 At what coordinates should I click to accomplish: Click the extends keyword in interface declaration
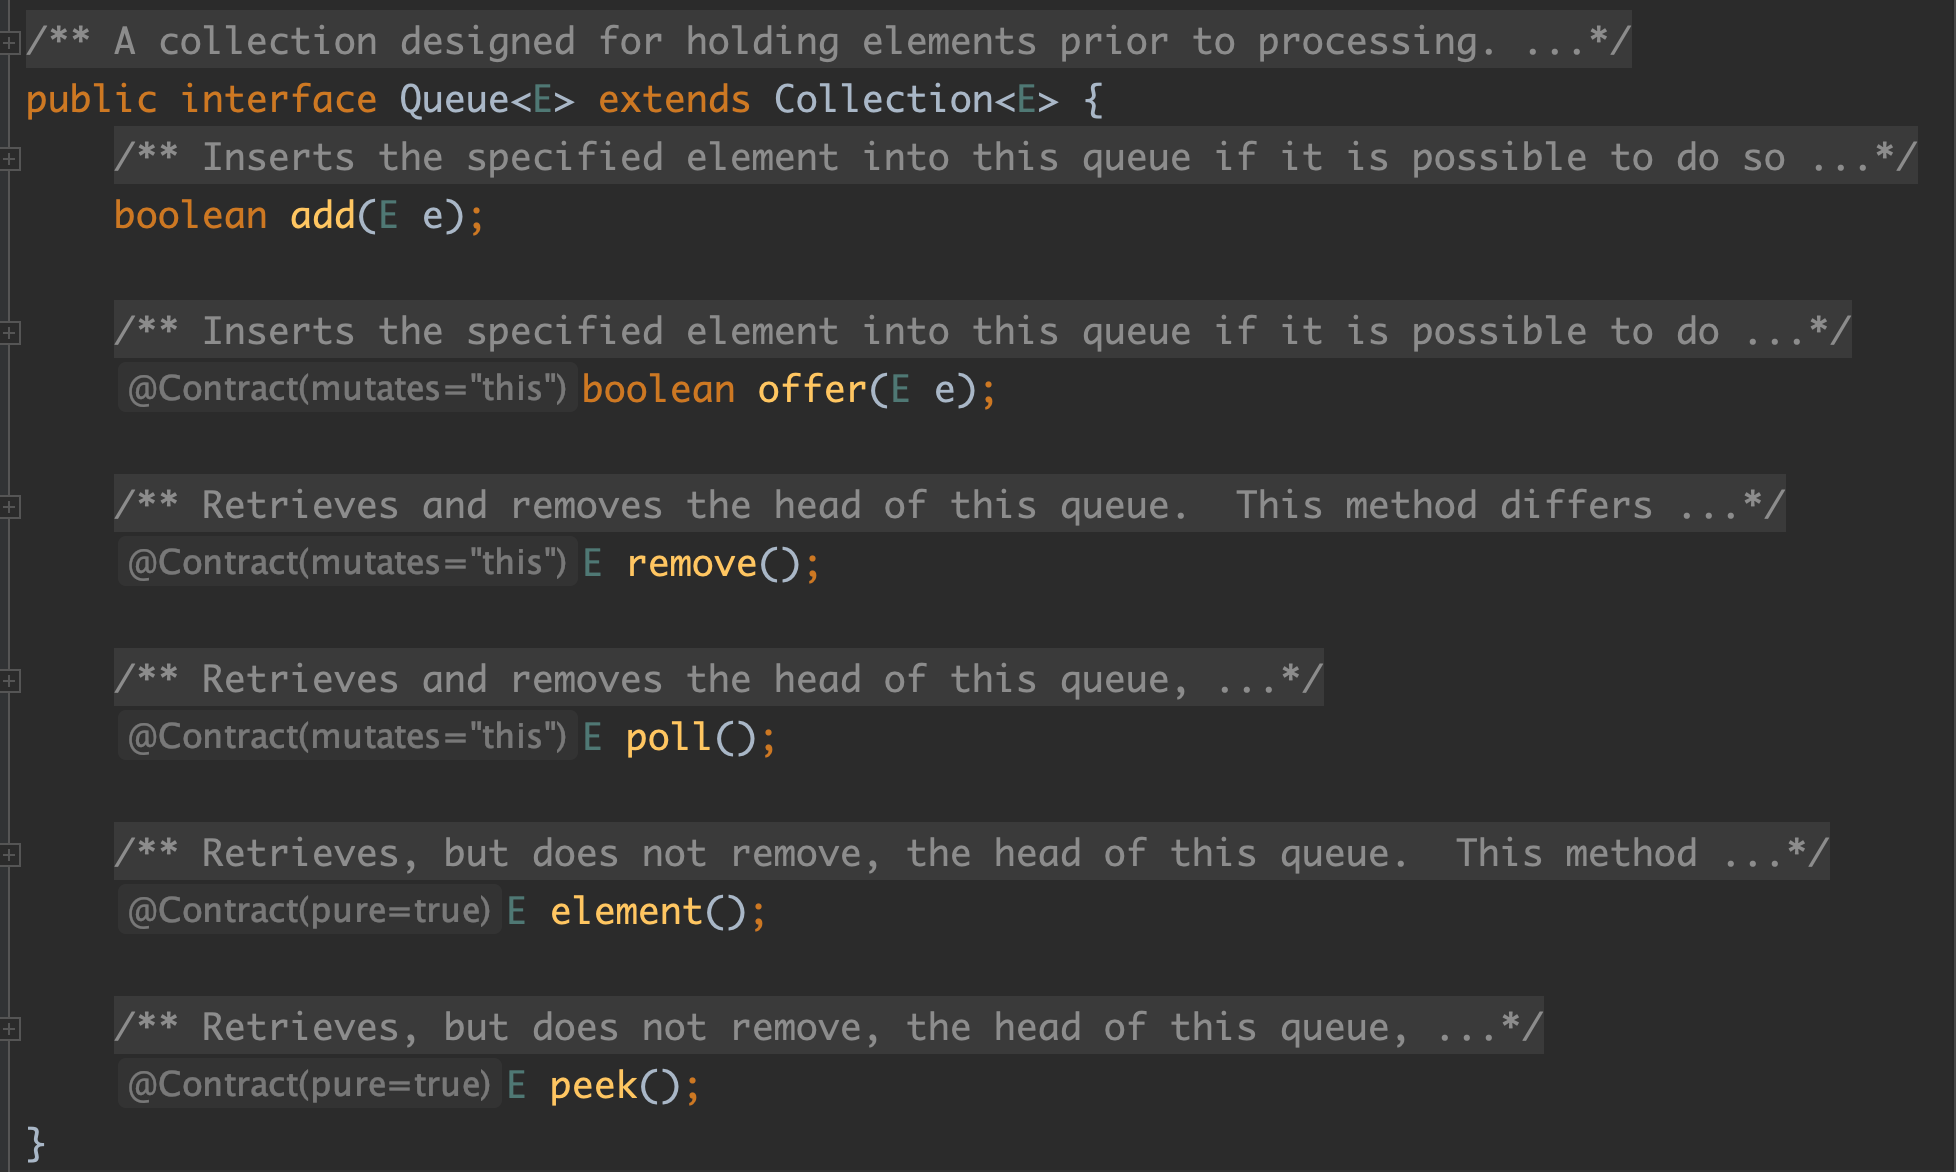[673, 100]
